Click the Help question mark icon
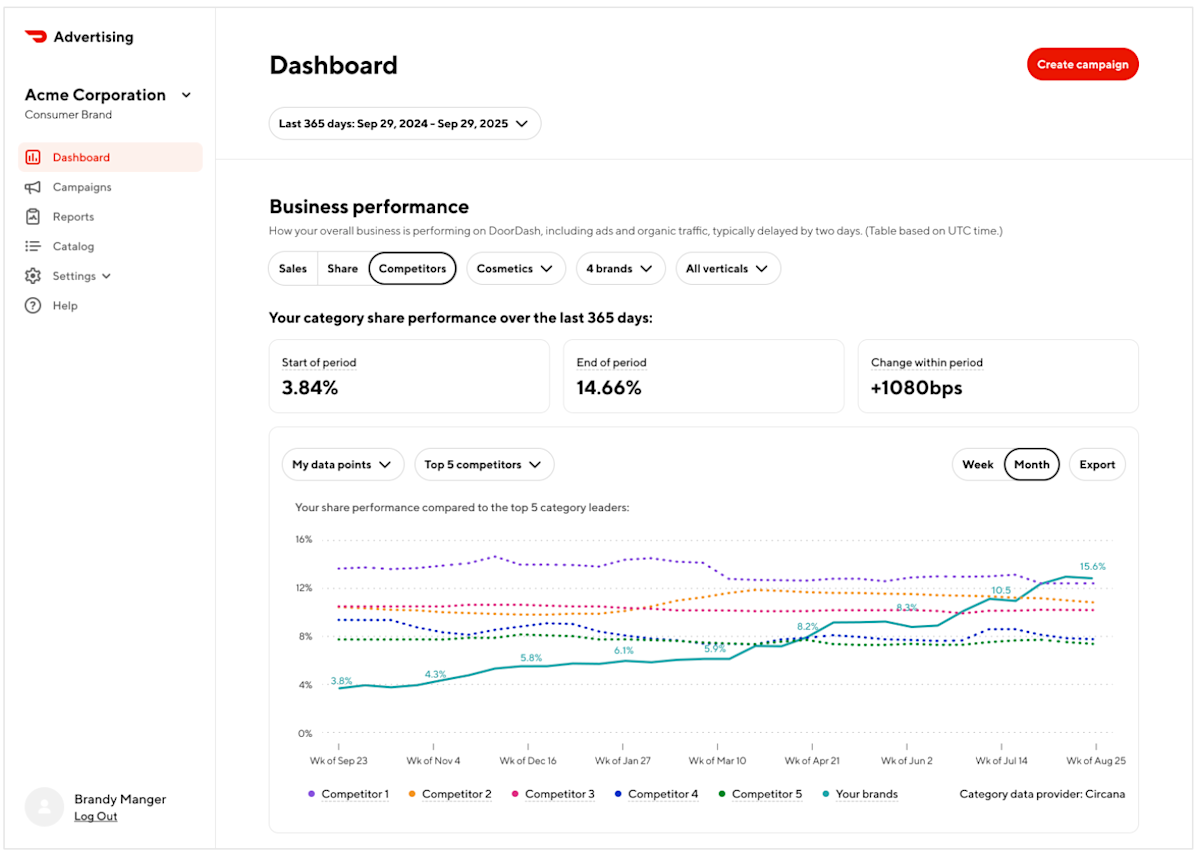Screen dimensions: 1200x857 pos(34,305)
